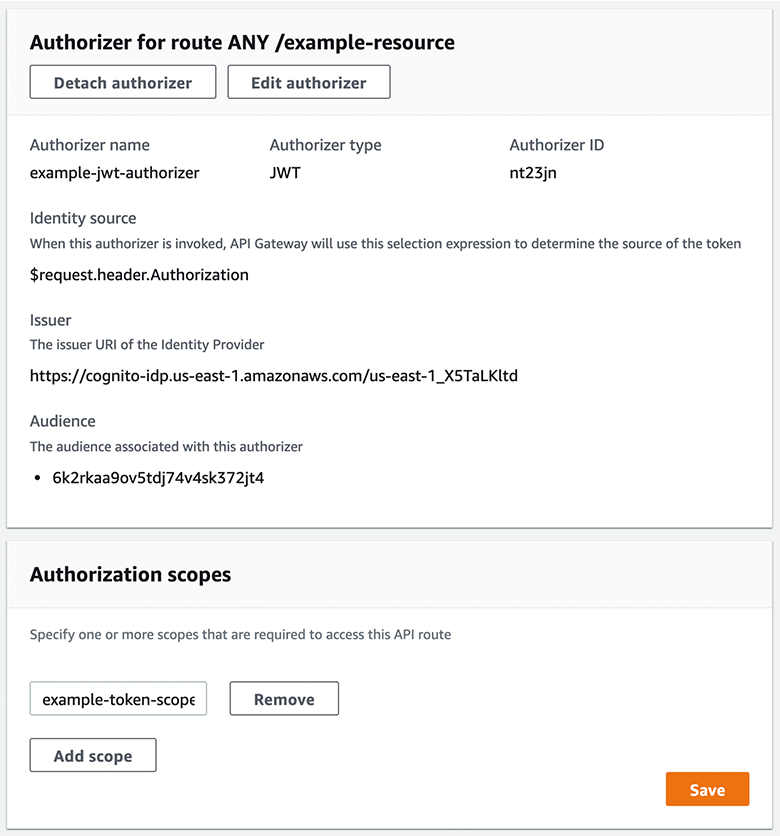
Task: Focus the scope name input field
Action: (118, 700)
